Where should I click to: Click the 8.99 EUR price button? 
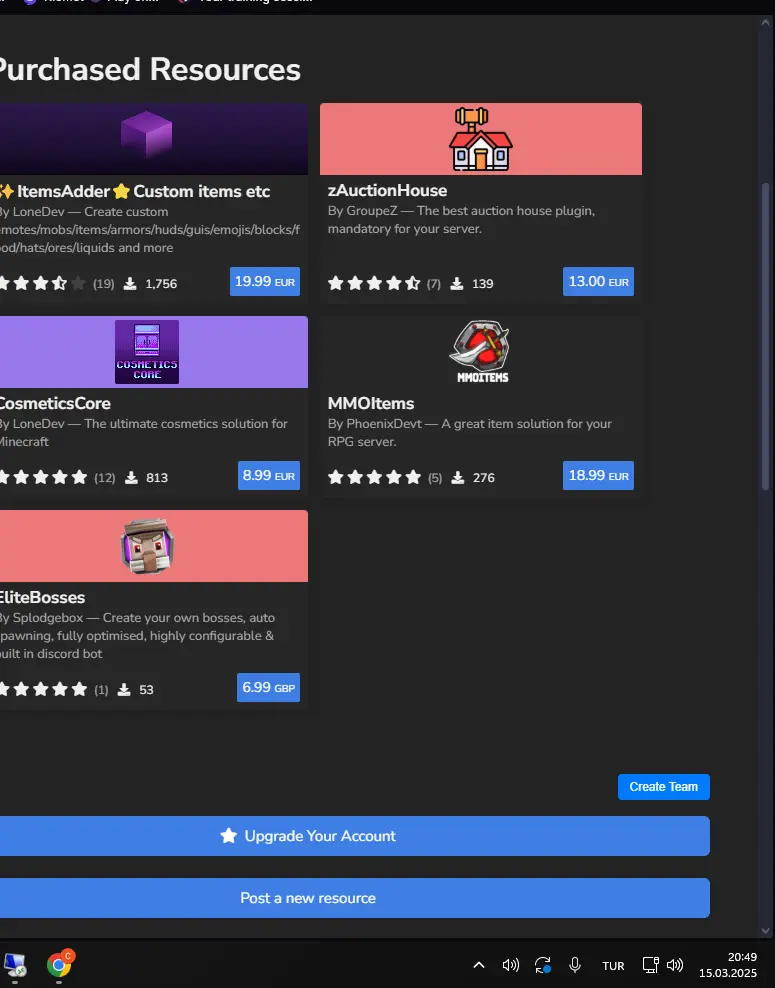coord(268,476)
